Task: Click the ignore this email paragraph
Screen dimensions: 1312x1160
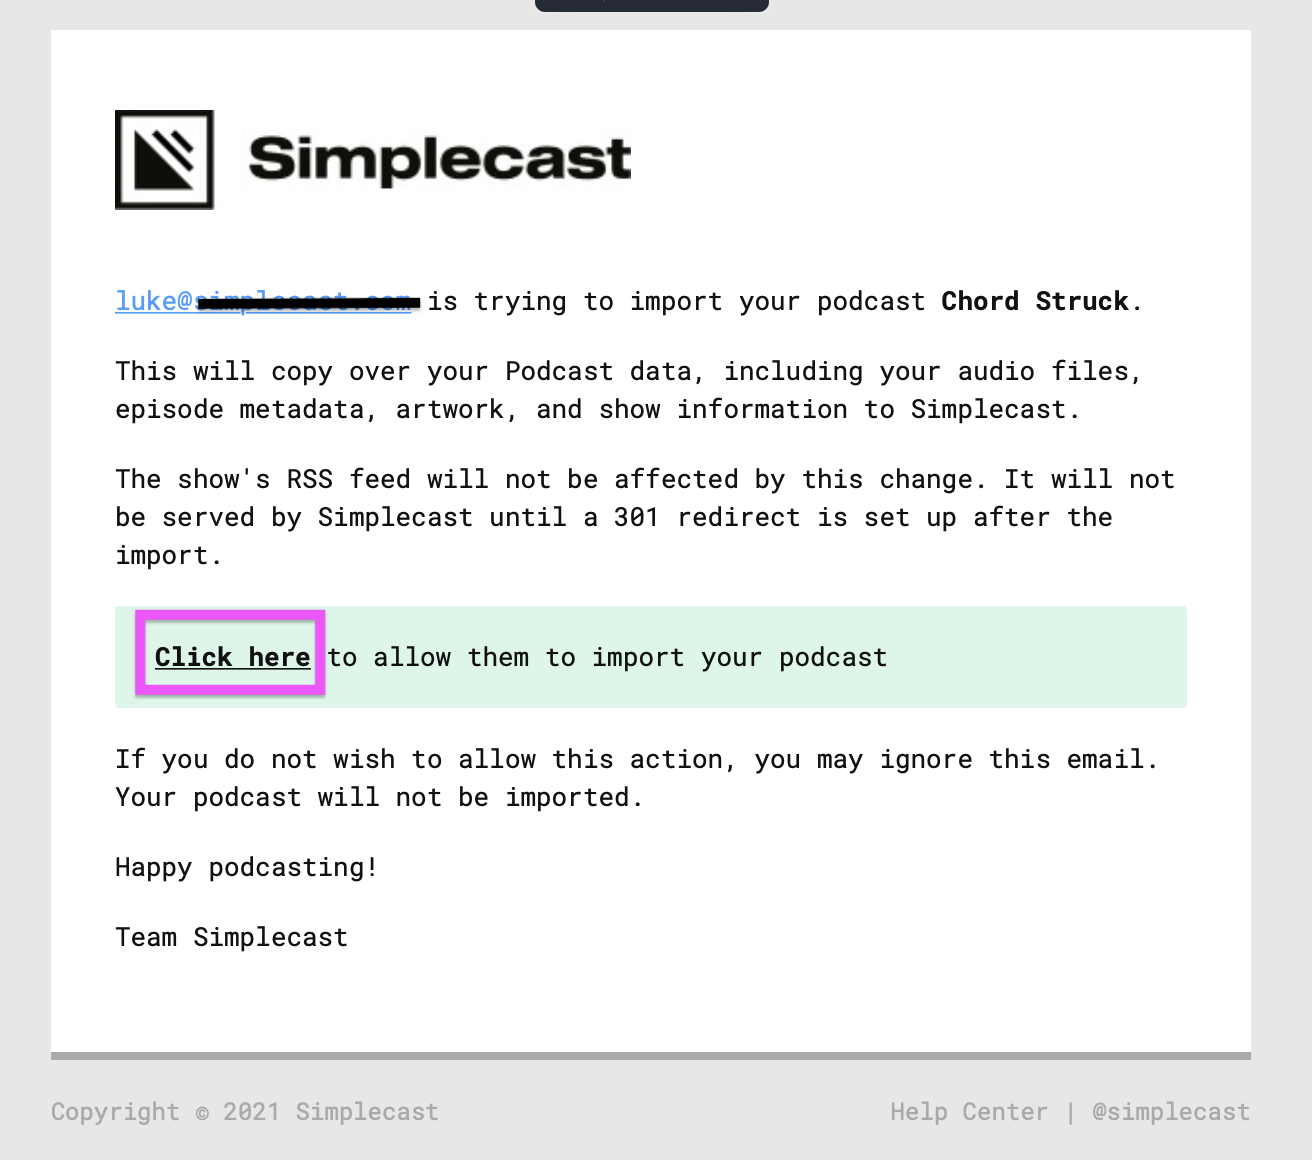Action: [637, 778]
